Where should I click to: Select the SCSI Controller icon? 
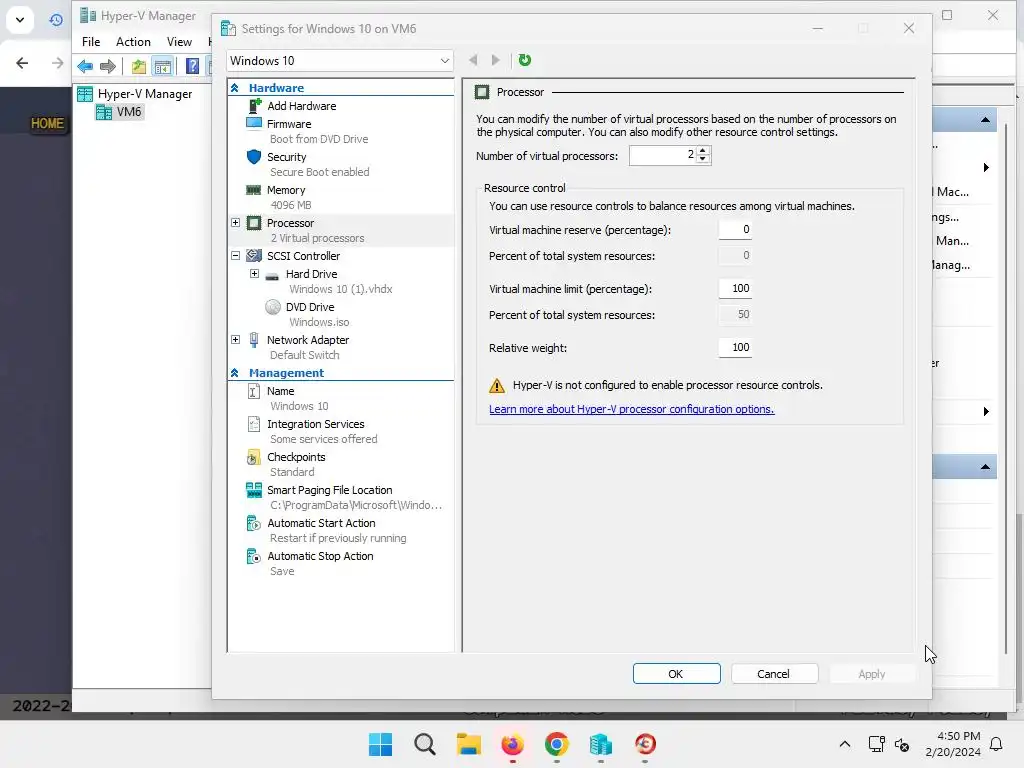[254, 256]
